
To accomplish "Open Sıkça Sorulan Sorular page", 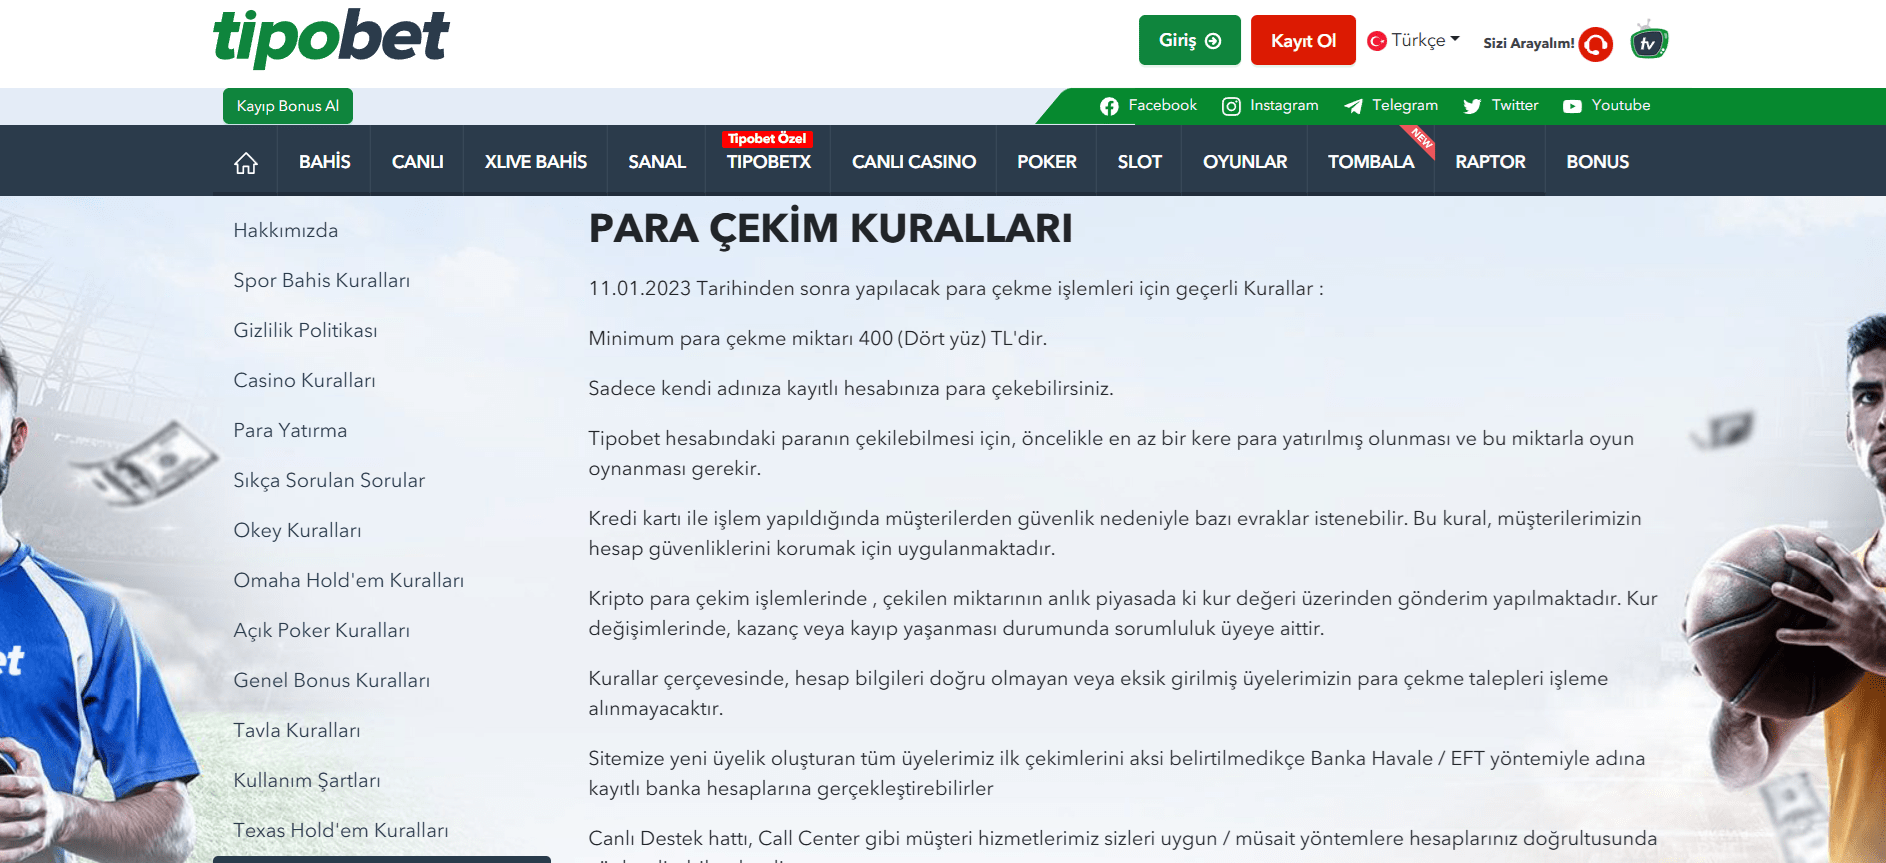I will [329, 481].
